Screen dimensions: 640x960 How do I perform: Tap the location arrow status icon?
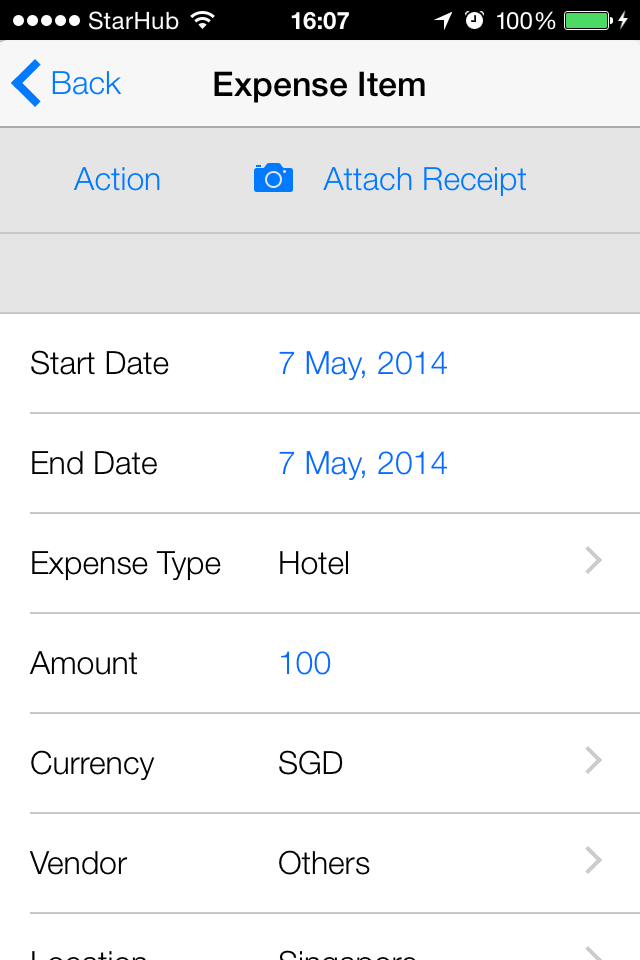point(443,21)
